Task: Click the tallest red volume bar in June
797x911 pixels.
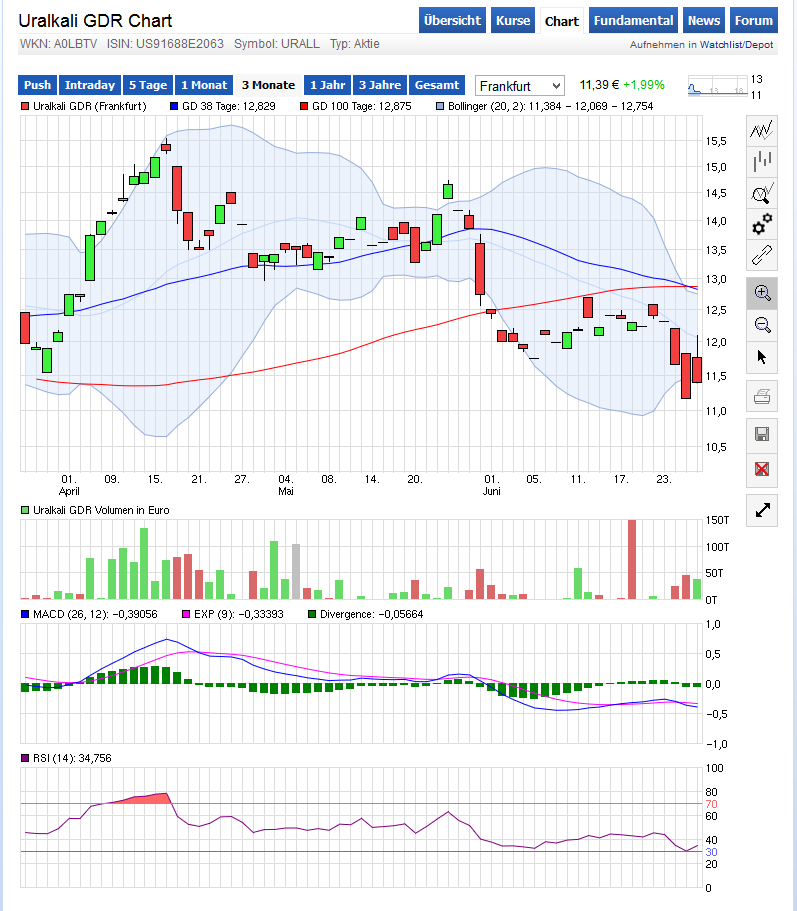Action: [632, 559]
